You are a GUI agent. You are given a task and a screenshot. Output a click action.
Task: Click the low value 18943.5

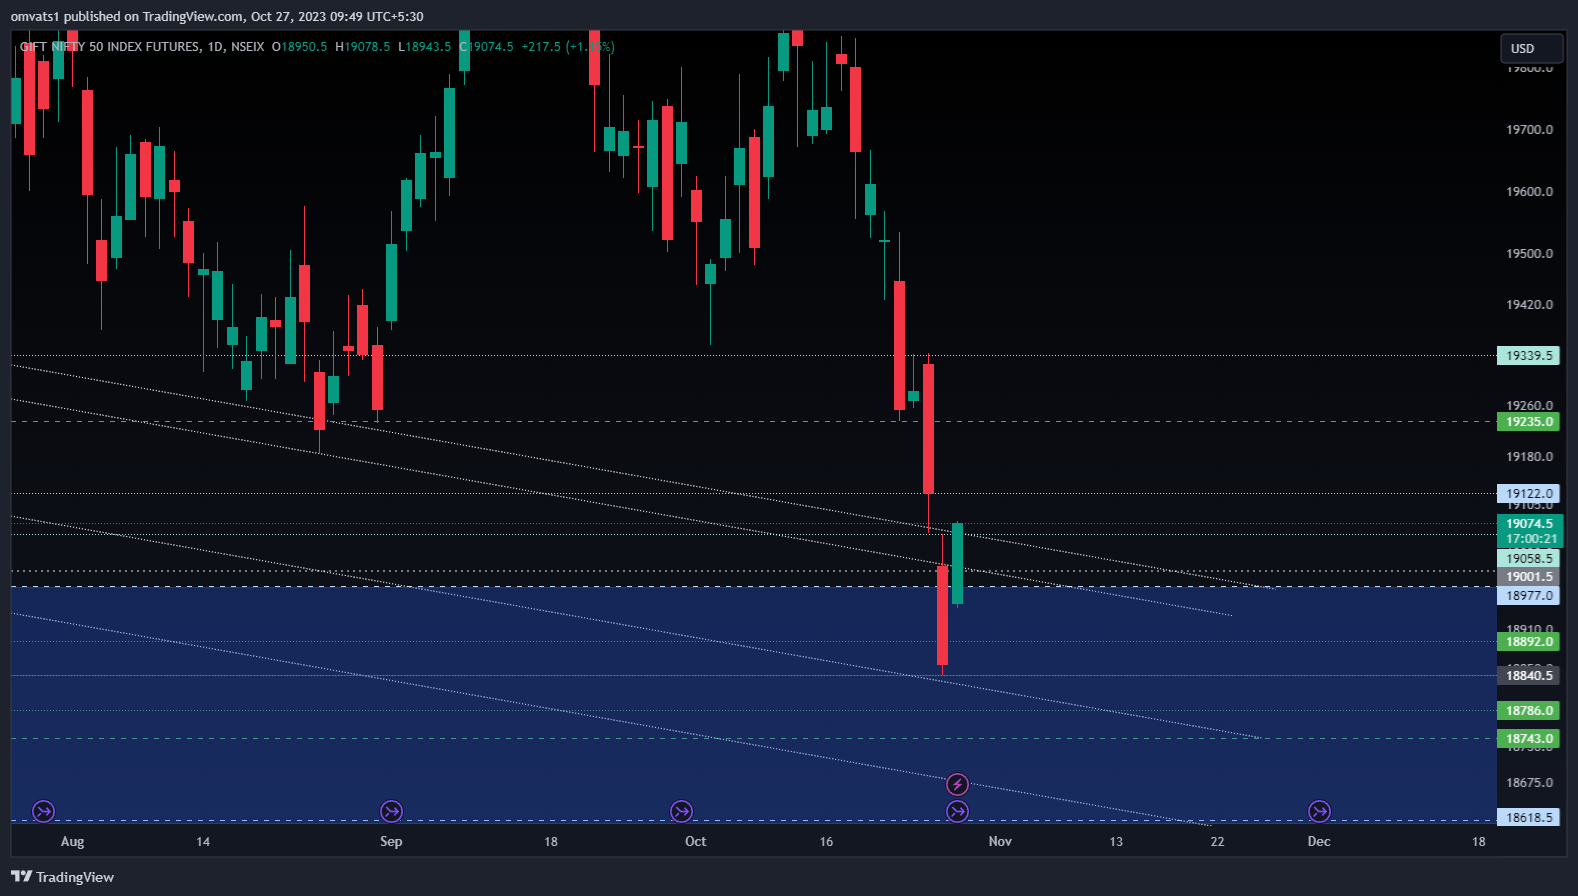pyautogui.click(x=428, y=46)
